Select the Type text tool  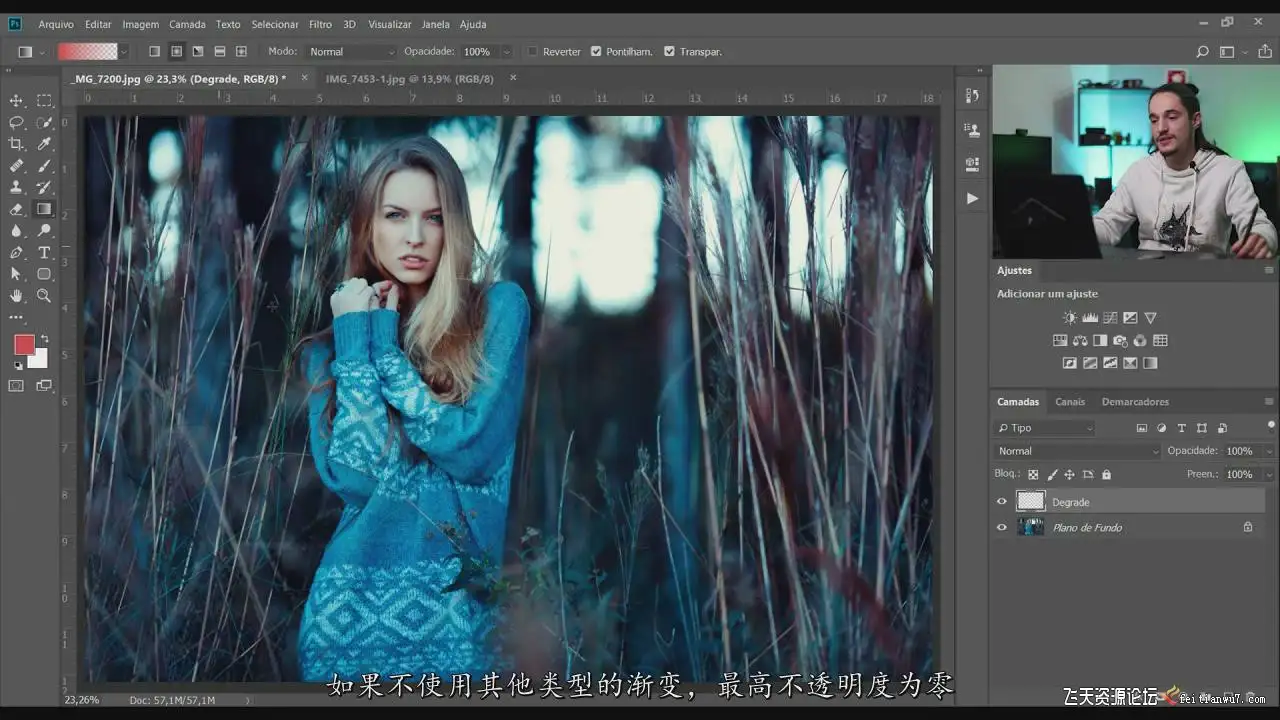(44, 252)
